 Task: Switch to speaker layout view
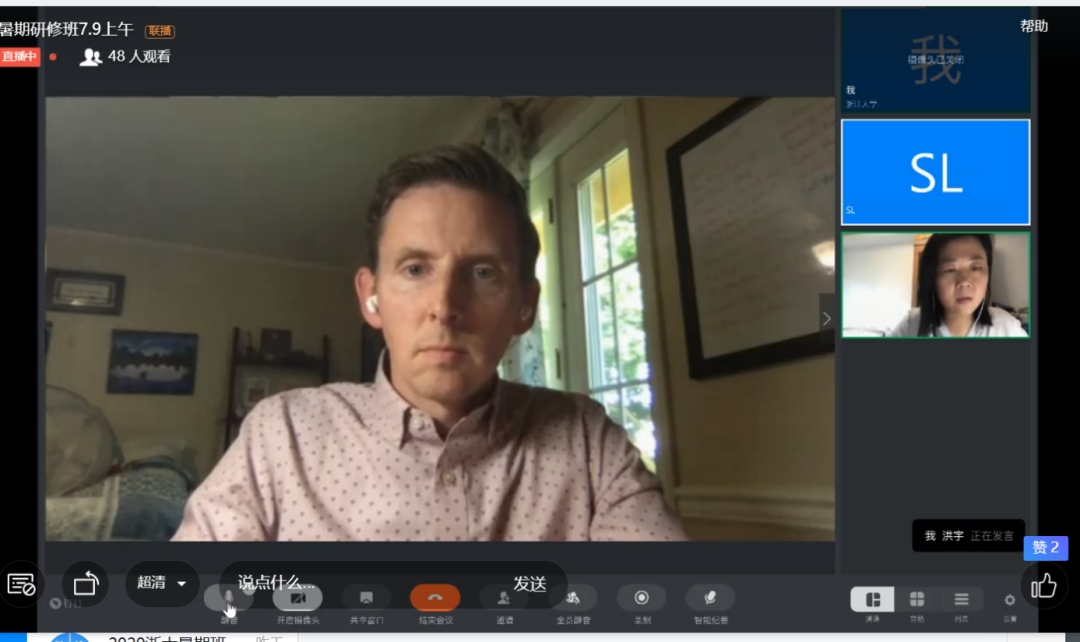[873, 599]
